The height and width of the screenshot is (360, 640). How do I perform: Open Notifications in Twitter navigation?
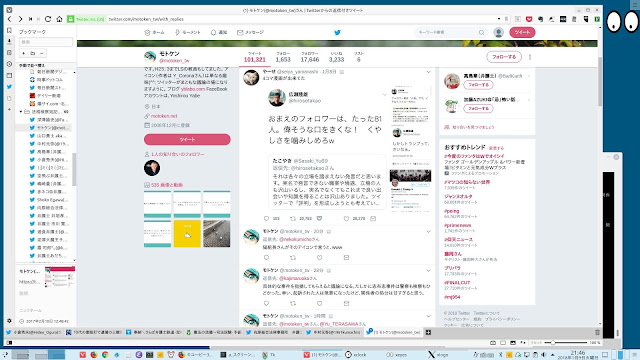pos(219,32)
